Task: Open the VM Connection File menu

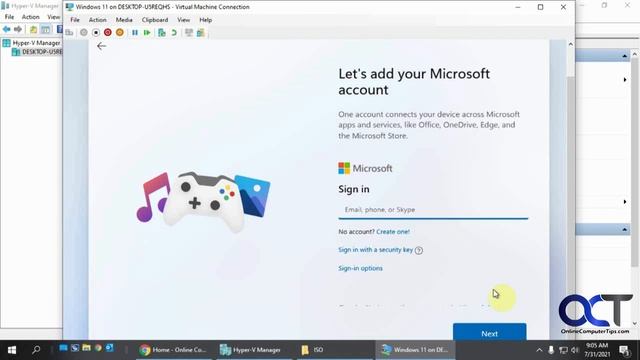Action: click(x=75, y=20)
